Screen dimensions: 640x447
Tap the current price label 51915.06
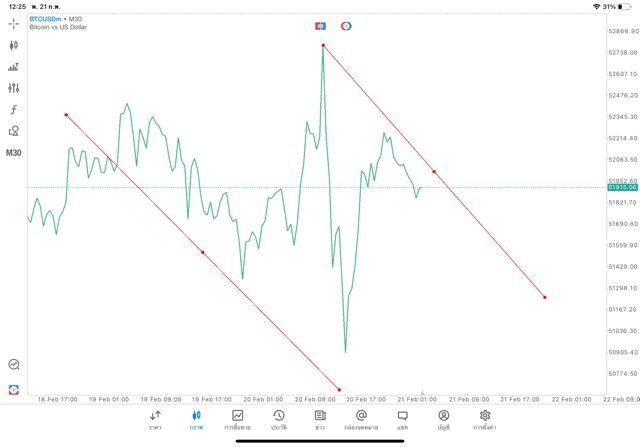(621, 187)
